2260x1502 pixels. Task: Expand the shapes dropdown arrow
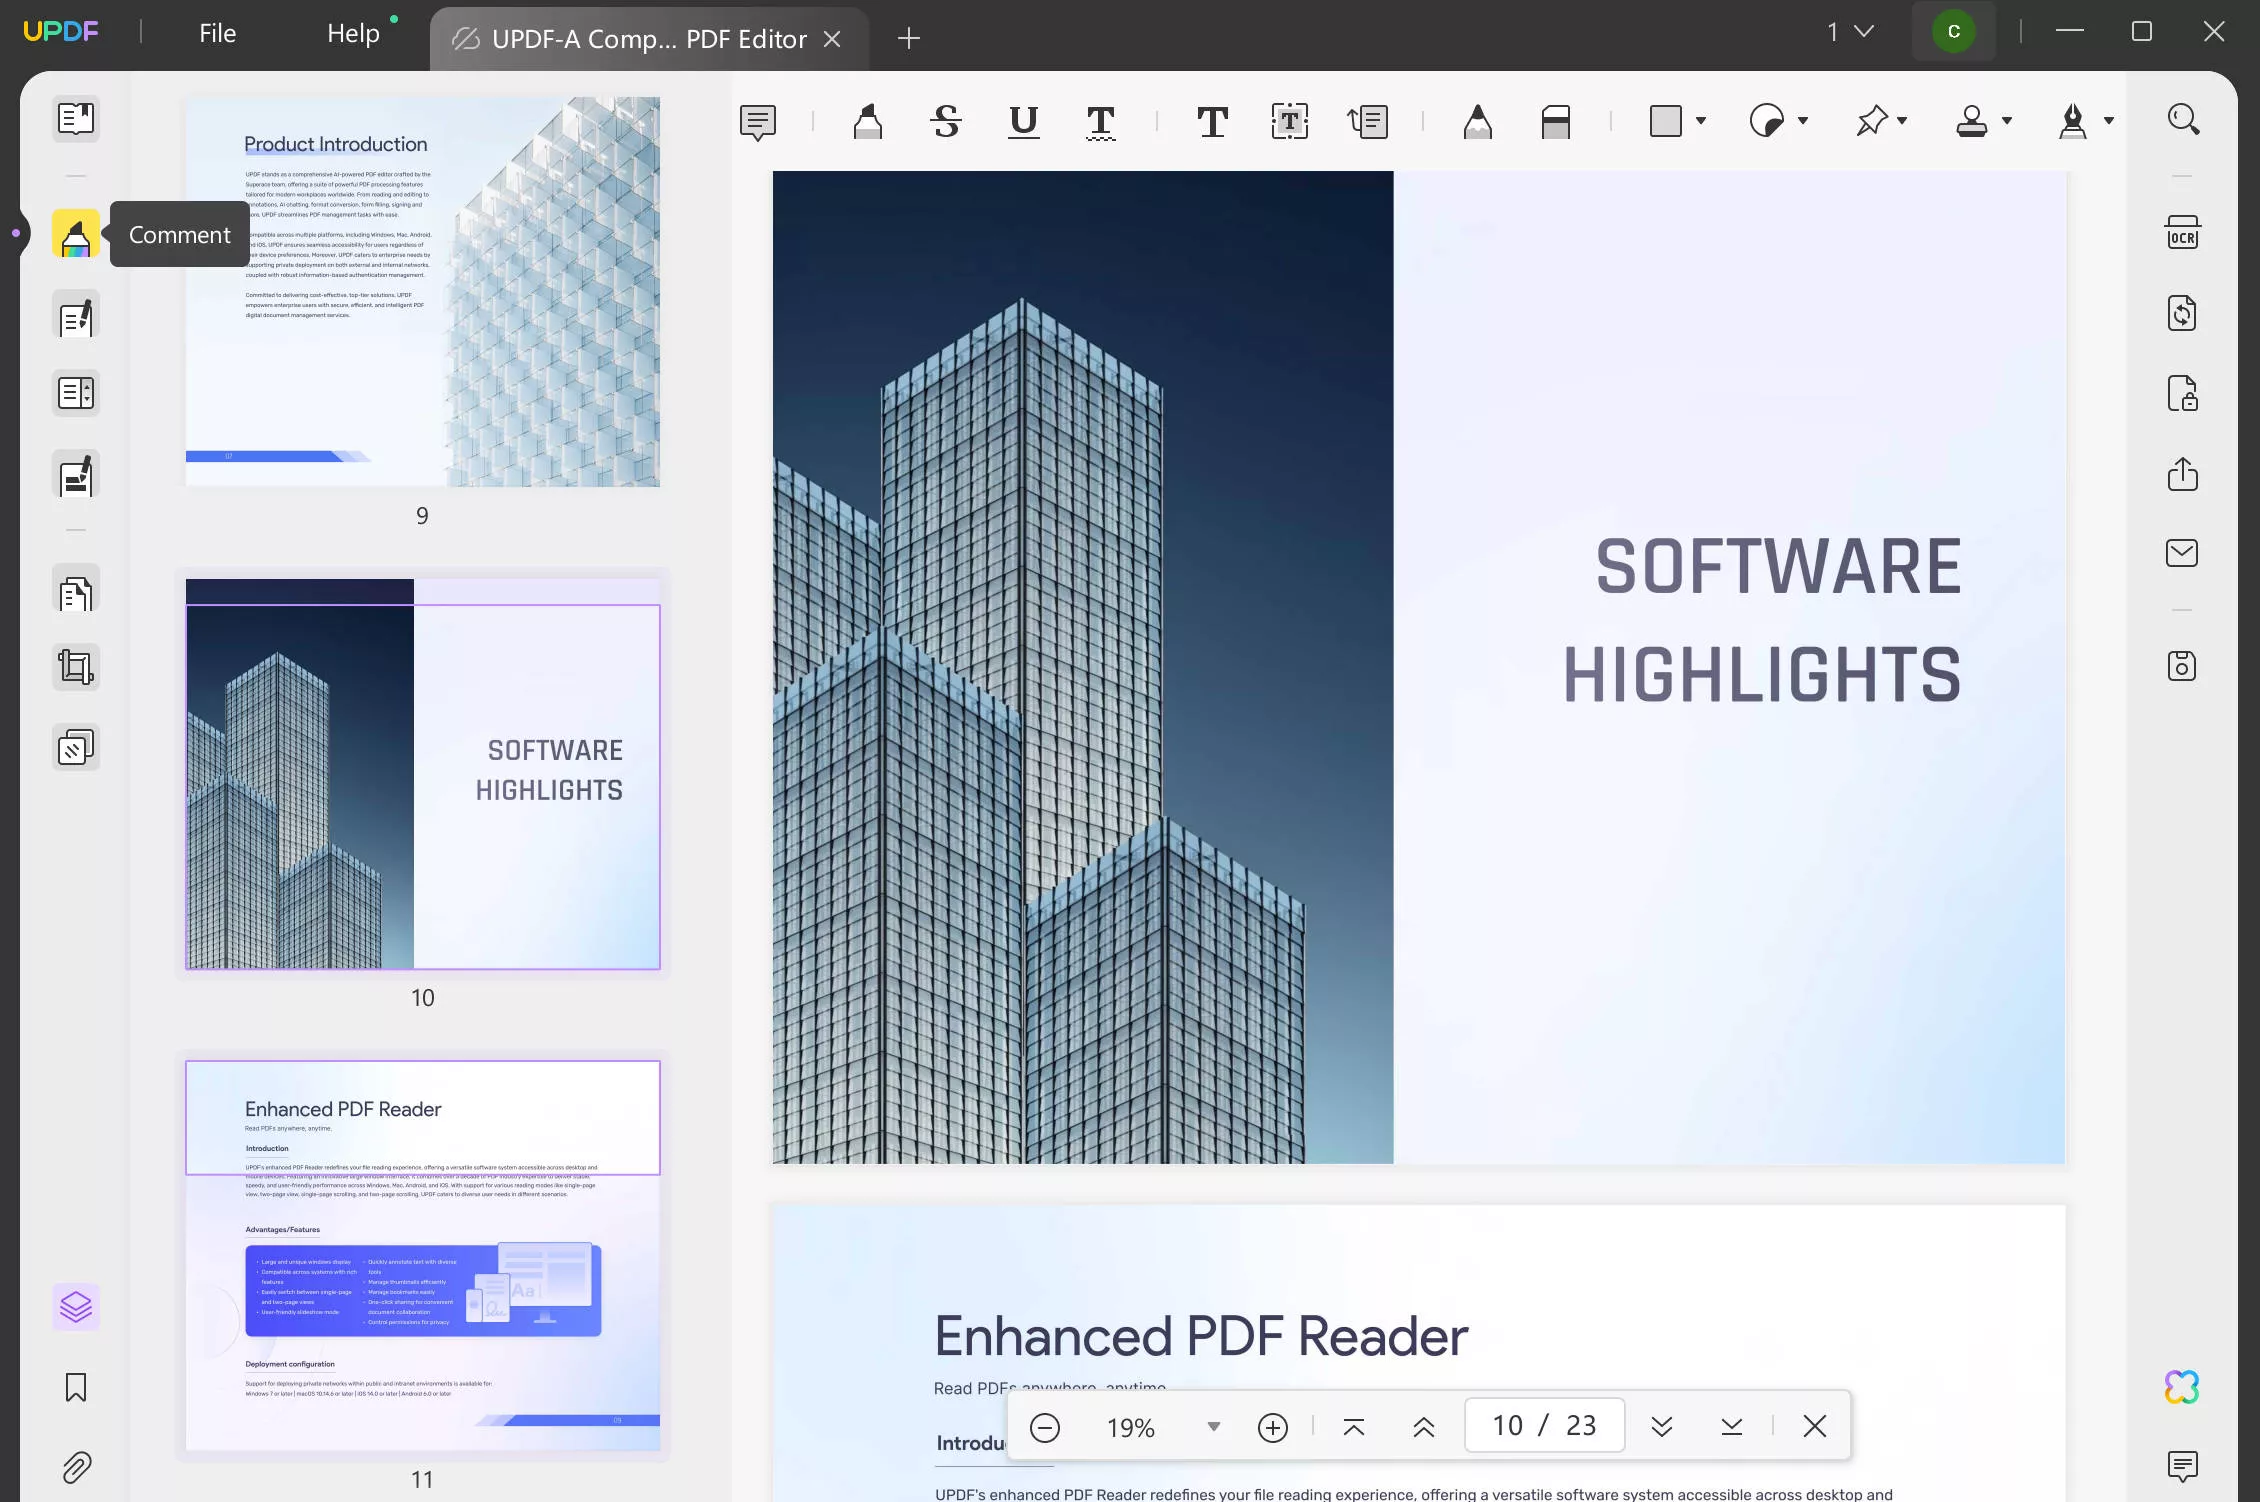tap(1701, 122)
